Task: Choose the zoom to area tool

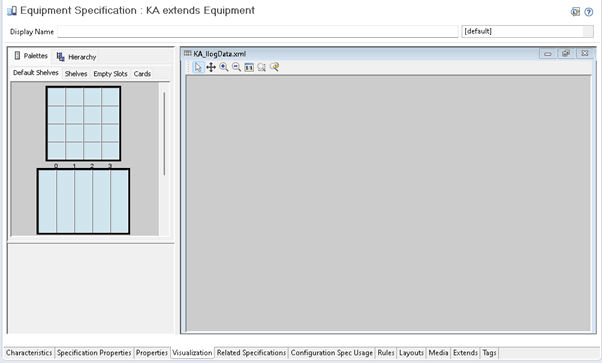Action: click(x=261, y=67)
